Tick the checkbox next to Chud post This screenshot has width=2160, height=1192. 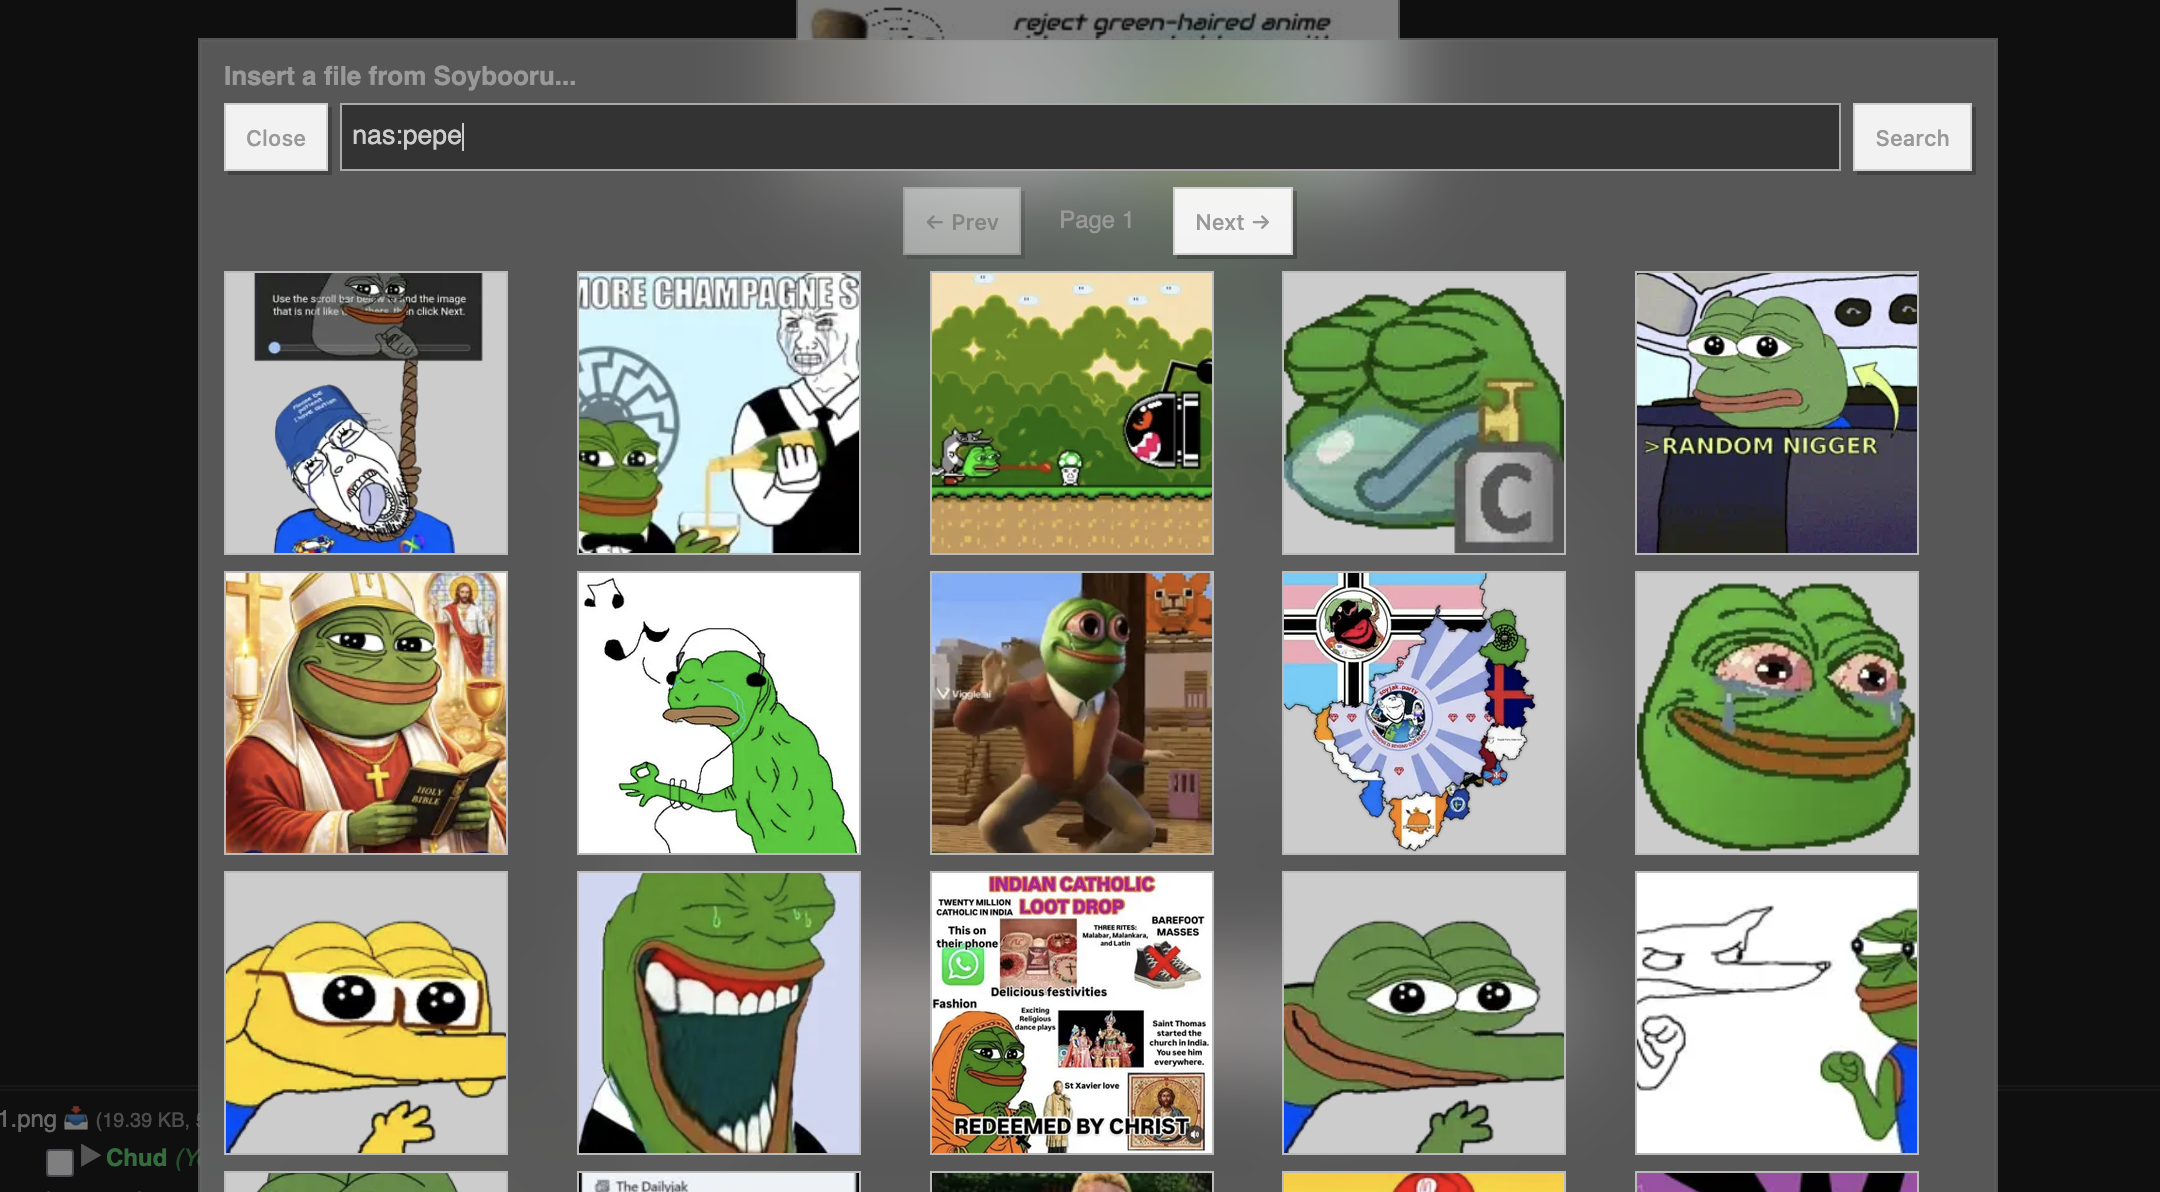60,1162
